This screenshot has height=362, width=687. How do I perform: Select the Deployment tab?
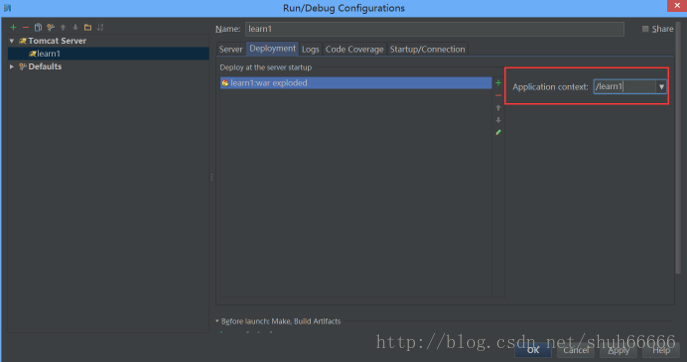273,49
